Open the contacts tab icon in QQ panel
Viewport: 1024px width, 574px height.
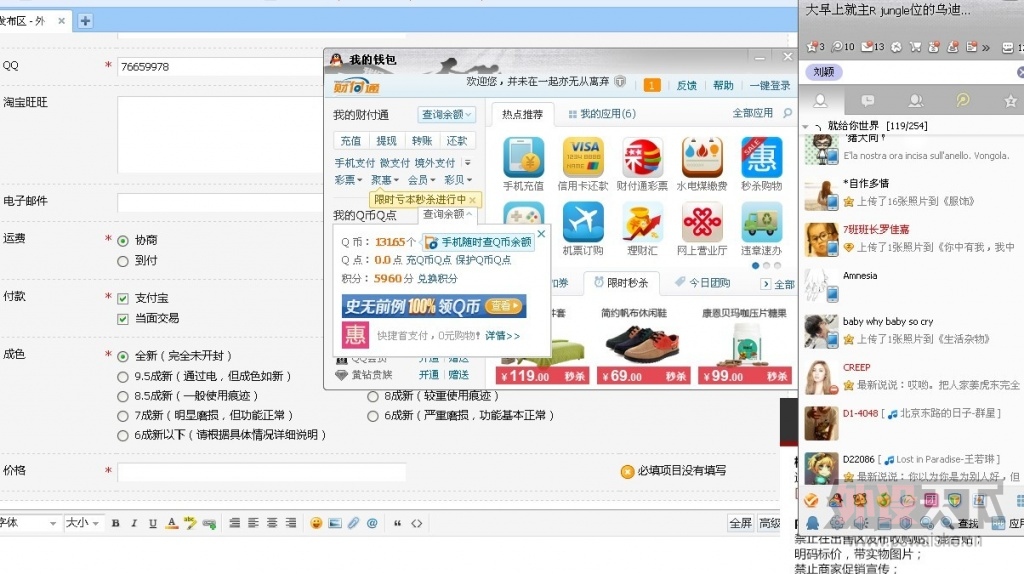(x=820, y=101)
